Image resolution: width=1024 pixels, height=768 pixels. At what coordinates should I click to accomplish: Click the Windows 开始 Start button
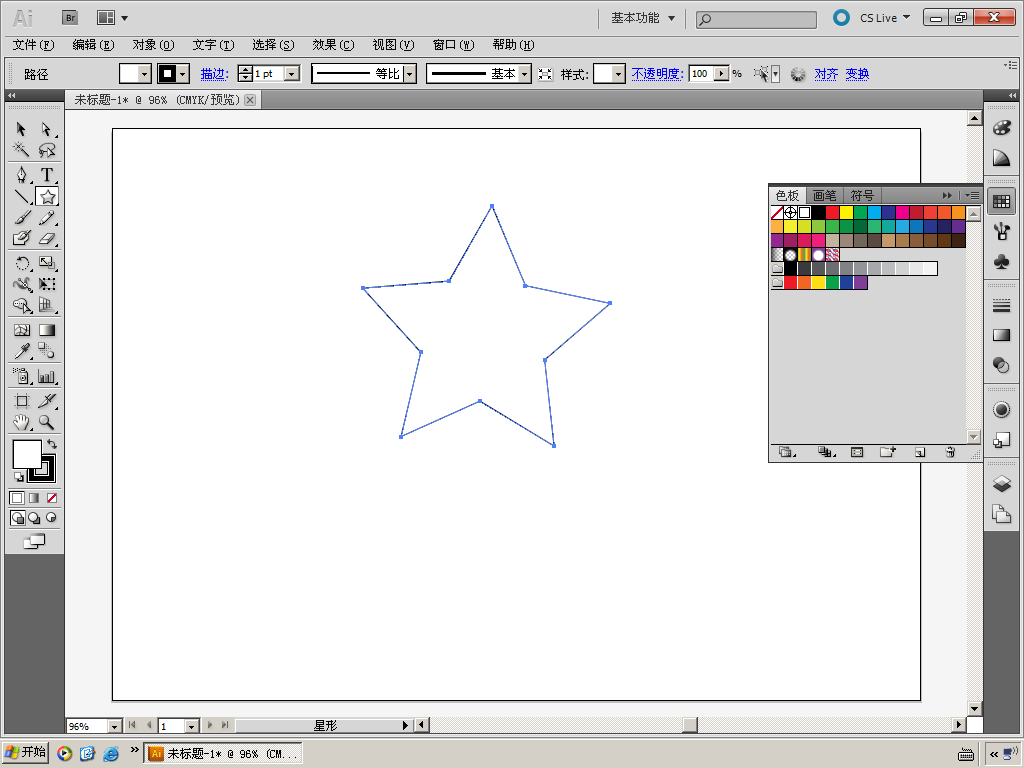click(x=25, y=752)
